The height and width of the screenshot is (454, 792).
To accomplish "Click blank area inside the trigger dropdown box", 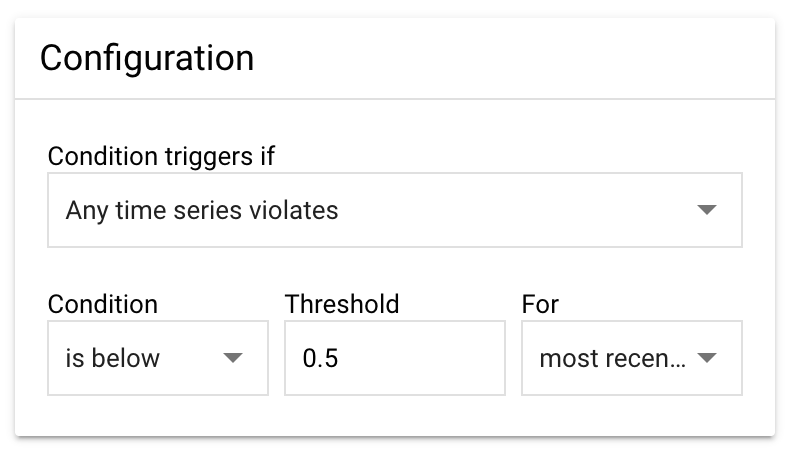I will (520, 210).
